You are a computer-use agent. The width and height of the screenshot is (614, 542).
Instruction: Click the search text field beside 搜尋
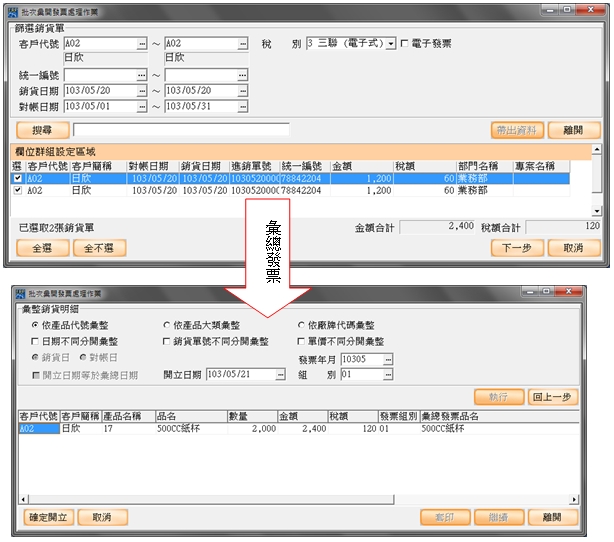click(x=181, y=130)
